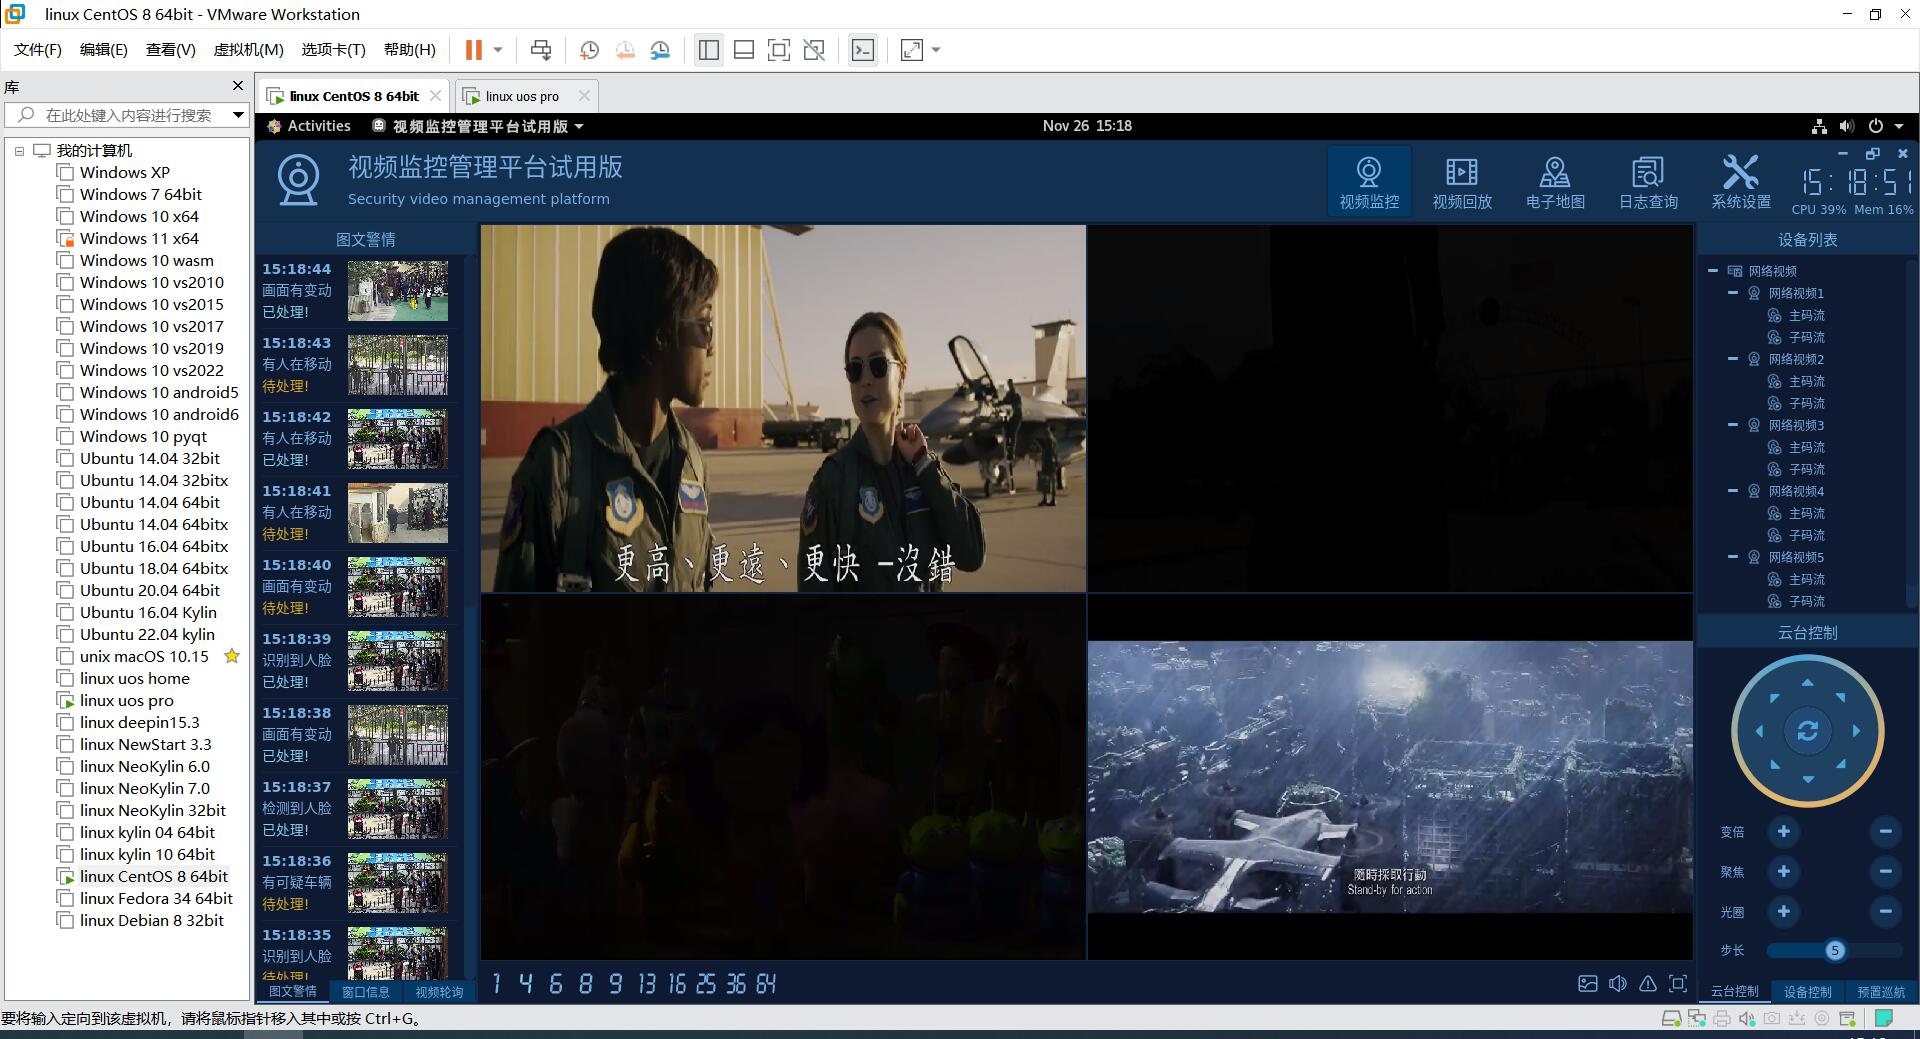
Task: Open the 视频回放 video playback module
Action: point(1461,181)
